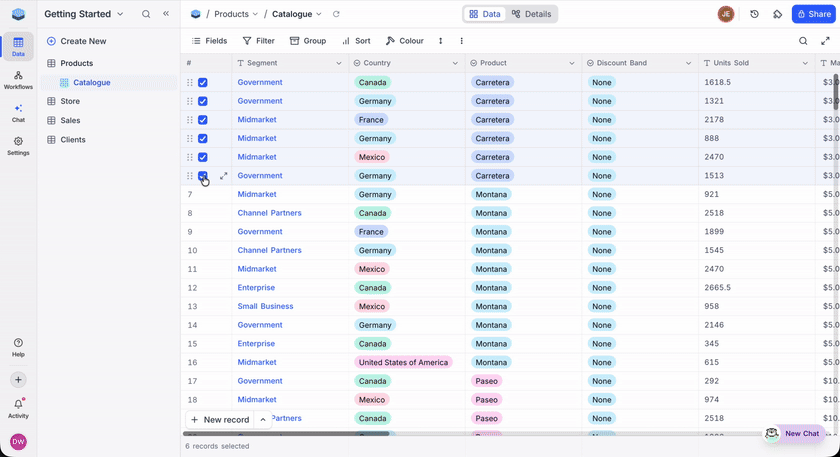
Task: Uncheck the third selected row checkbox
Action: tap(203, 120)
